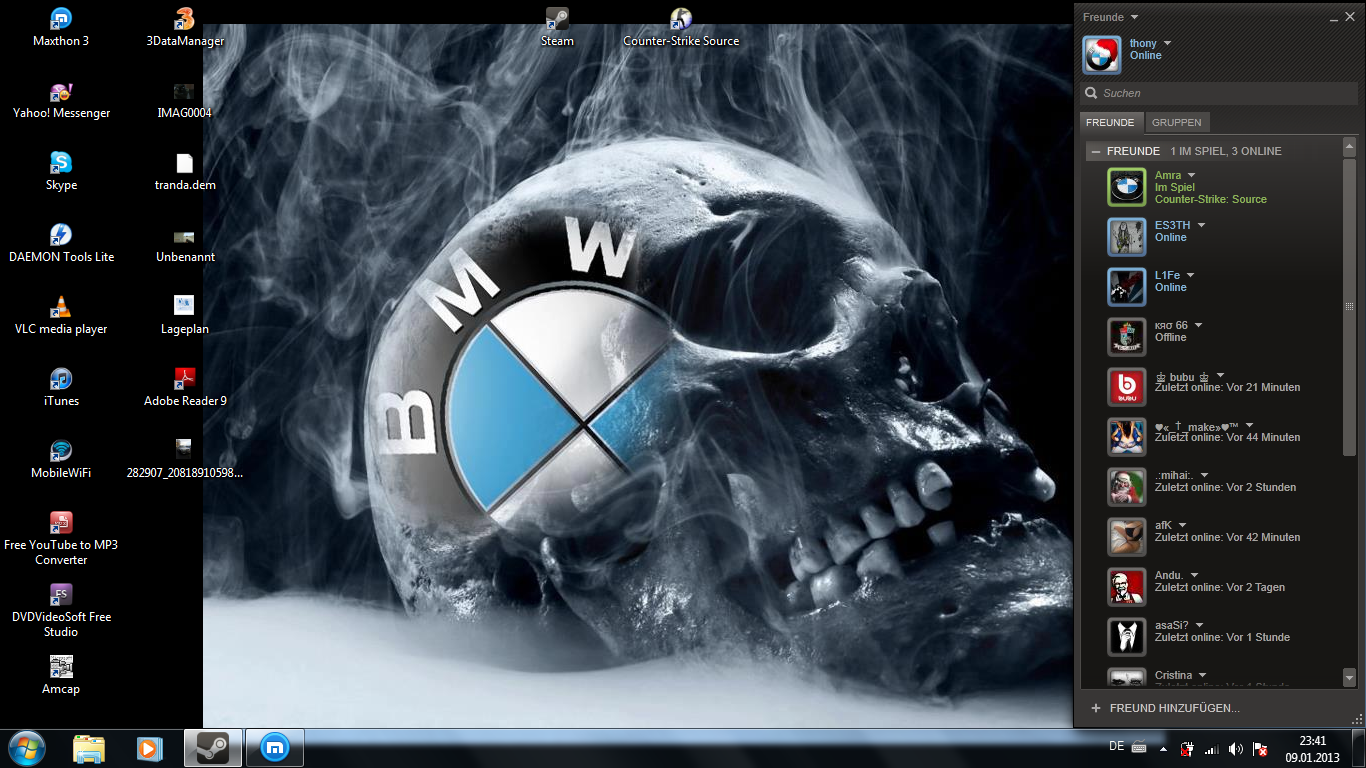Open the thony status dropdown

coord(1167,44)
